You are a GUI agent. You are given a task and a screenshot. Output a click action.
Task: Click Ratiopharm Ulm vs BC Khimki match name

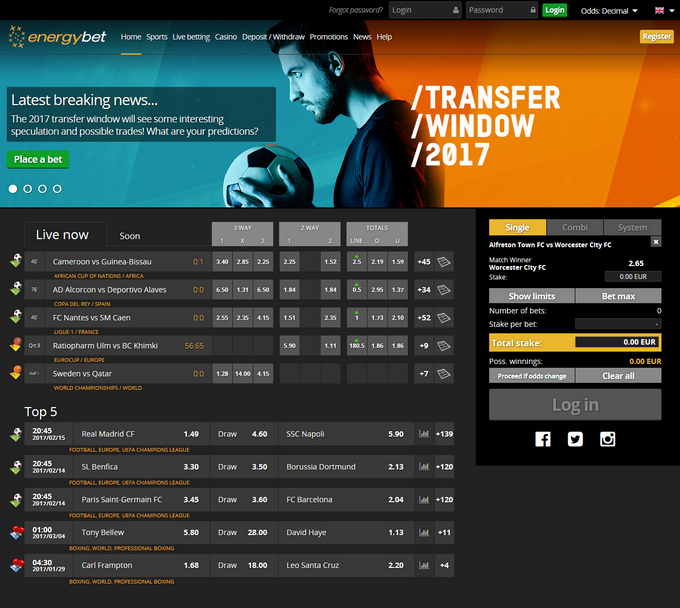pos(105,346)
